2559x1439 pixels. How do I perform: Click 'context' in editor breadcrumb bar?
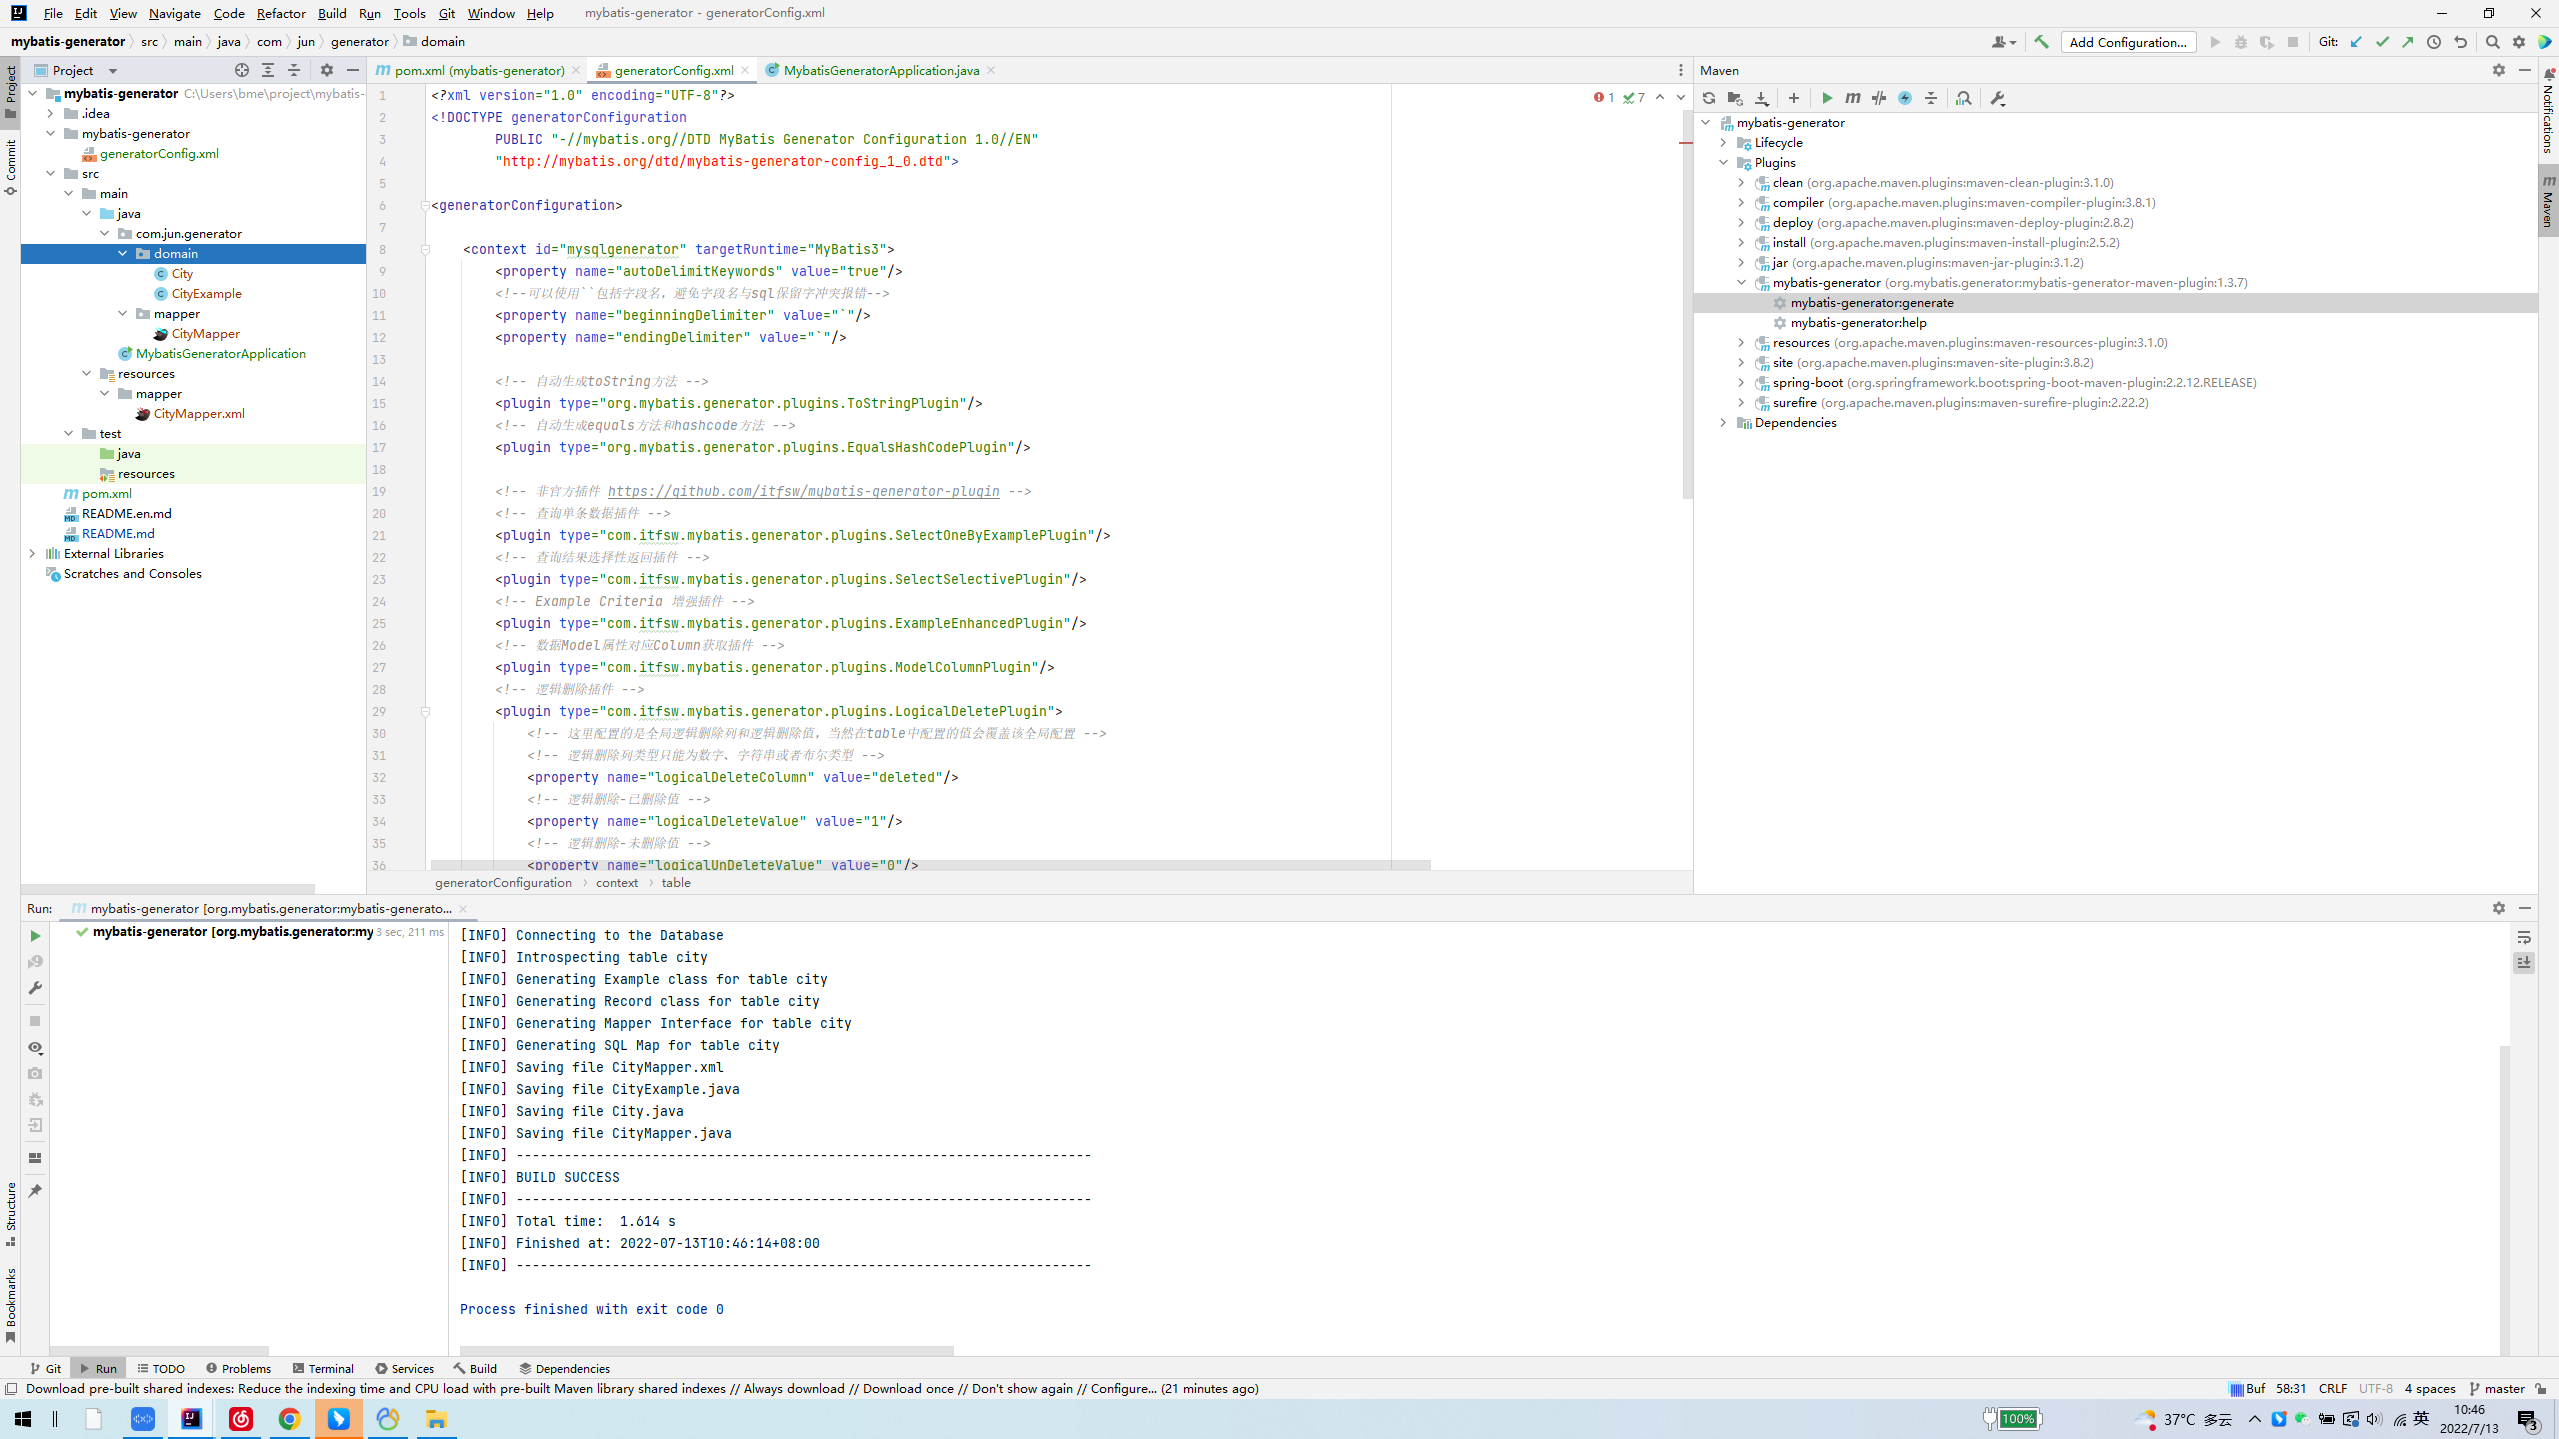616,882
